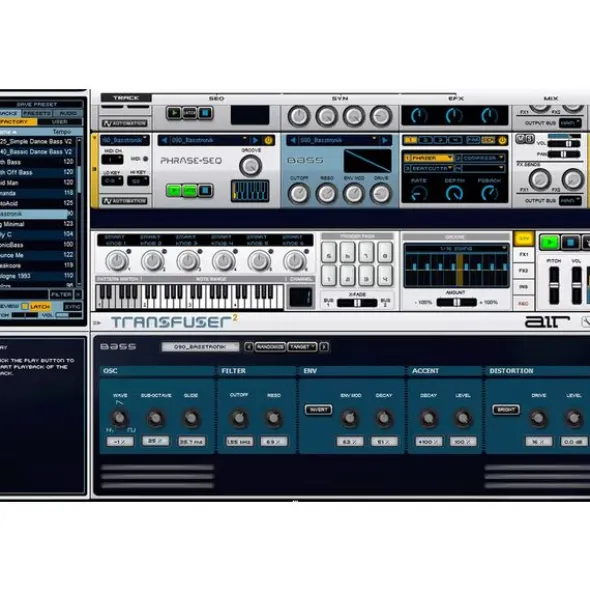Screen dimensions: 590x591
Task: Click the Phrase-Seq pattern thumbnail display
Action: point(250,191)
